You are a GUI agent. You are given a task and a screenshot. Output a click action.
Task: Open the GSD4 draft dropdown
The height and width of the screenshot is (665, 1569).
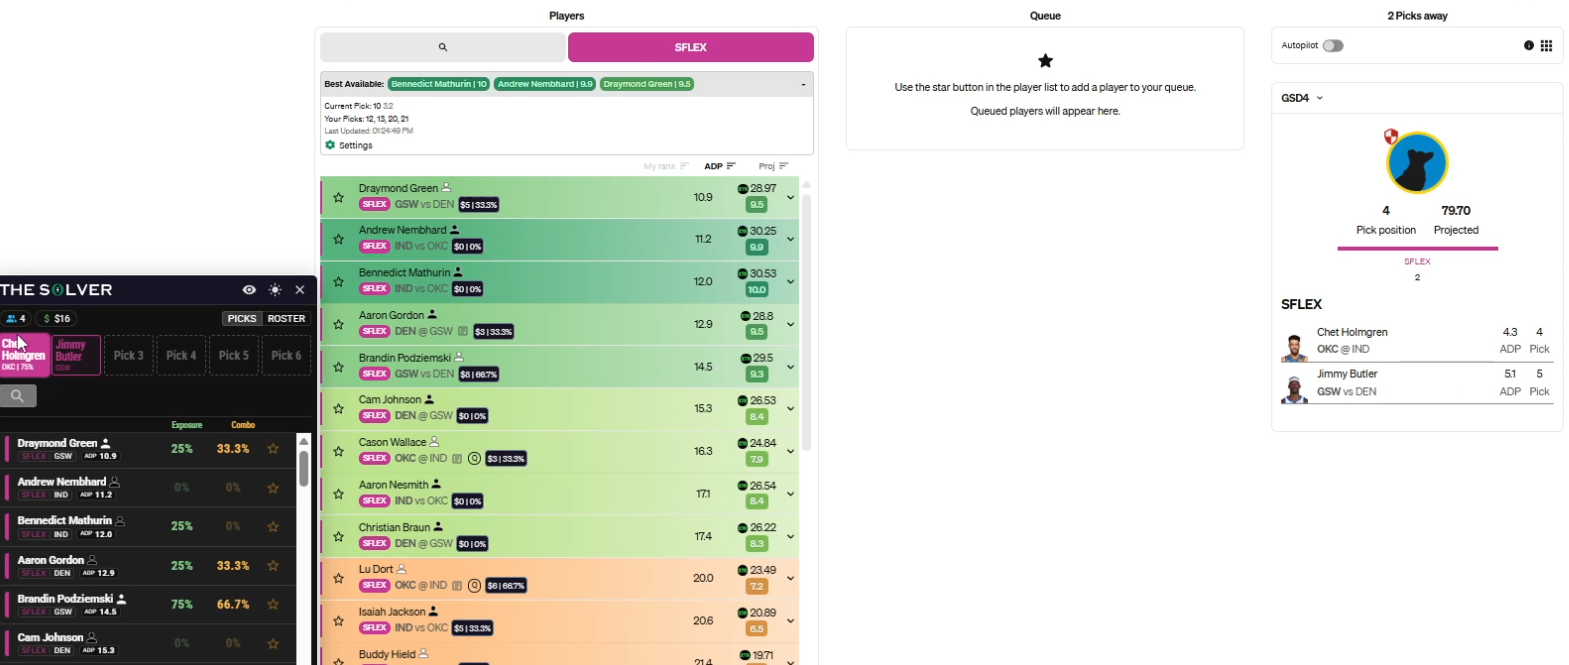tap(1301, 98)
